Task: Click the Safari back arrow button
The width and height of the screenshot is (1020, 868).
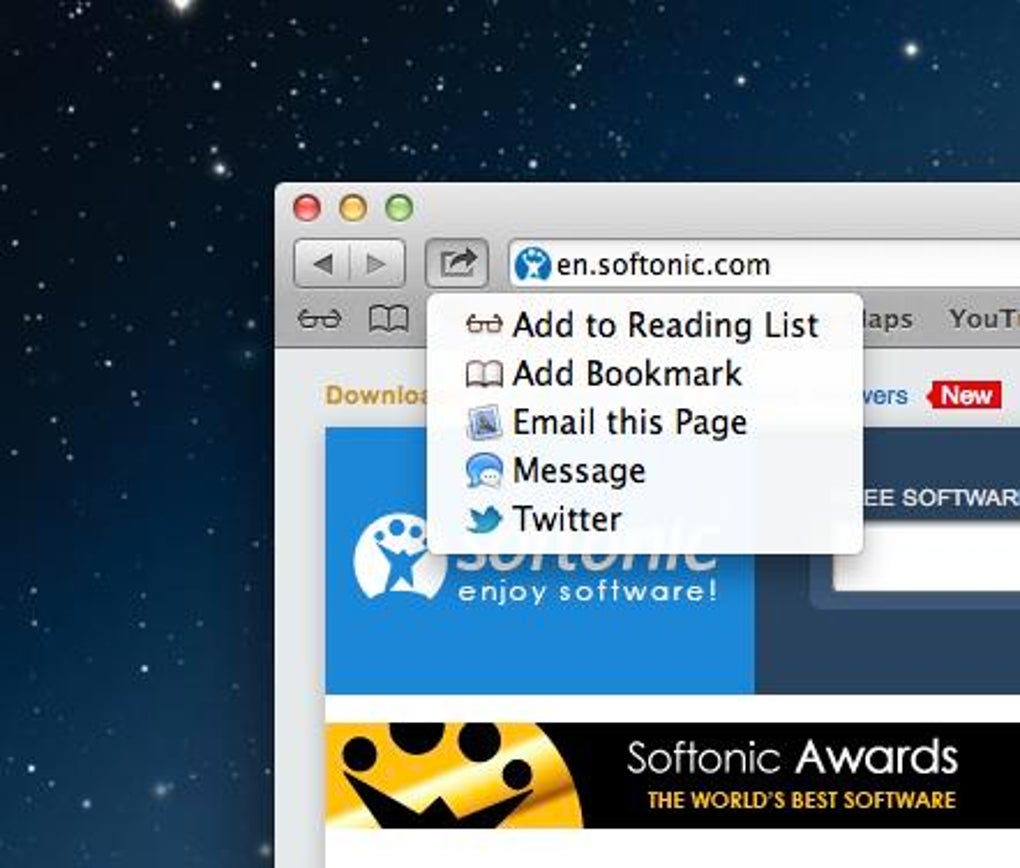Action: click(x=323, y=264)
